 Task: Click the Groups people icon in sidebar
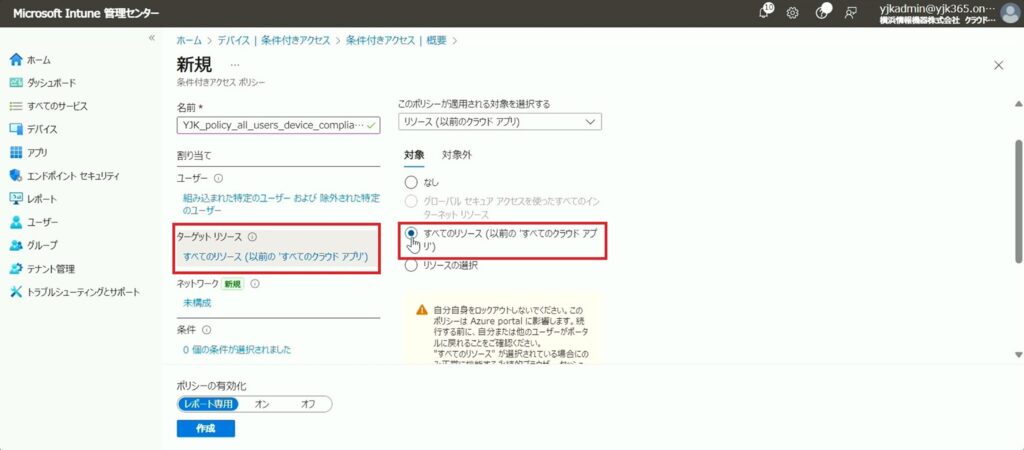point(16,245)
